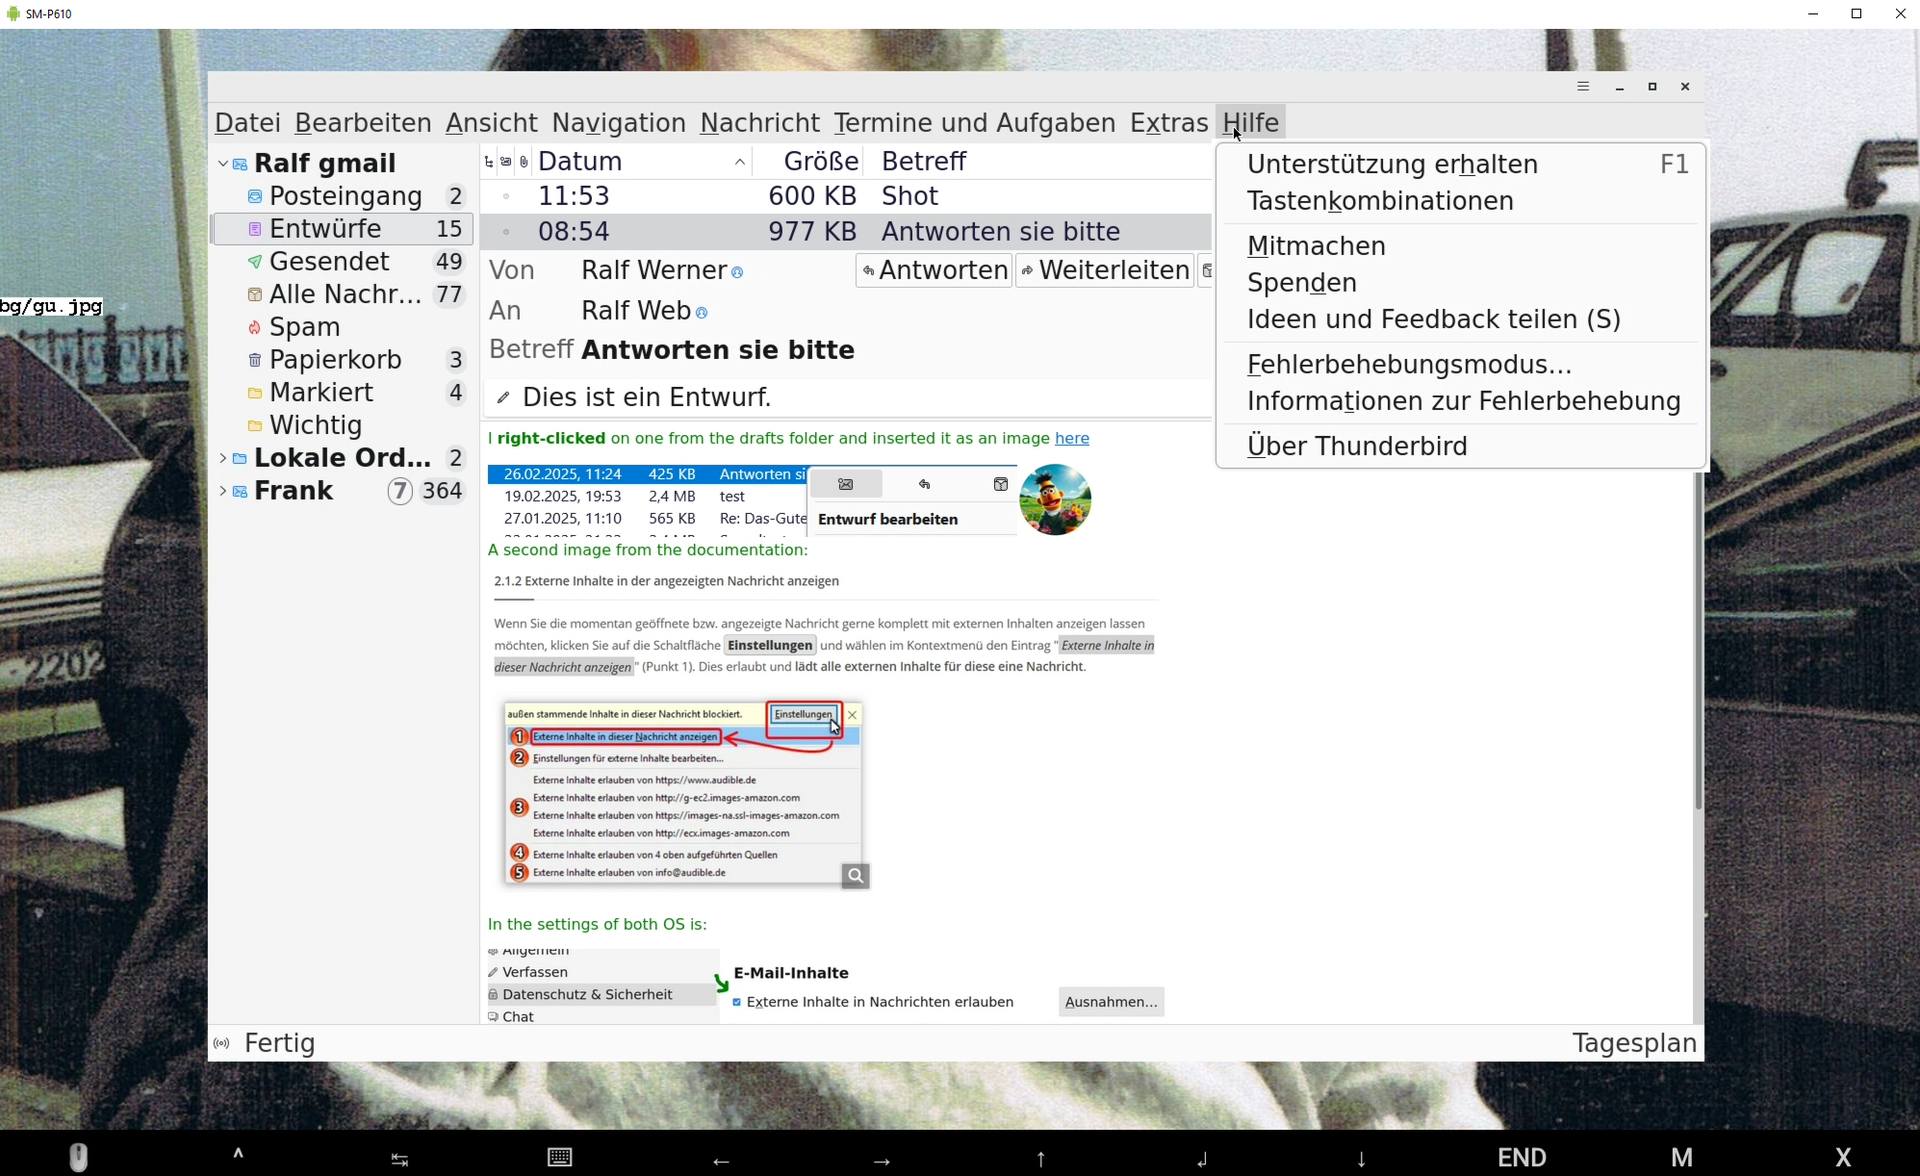
Task: Open the hamburger app menu icon
Action: point(1583,87)
